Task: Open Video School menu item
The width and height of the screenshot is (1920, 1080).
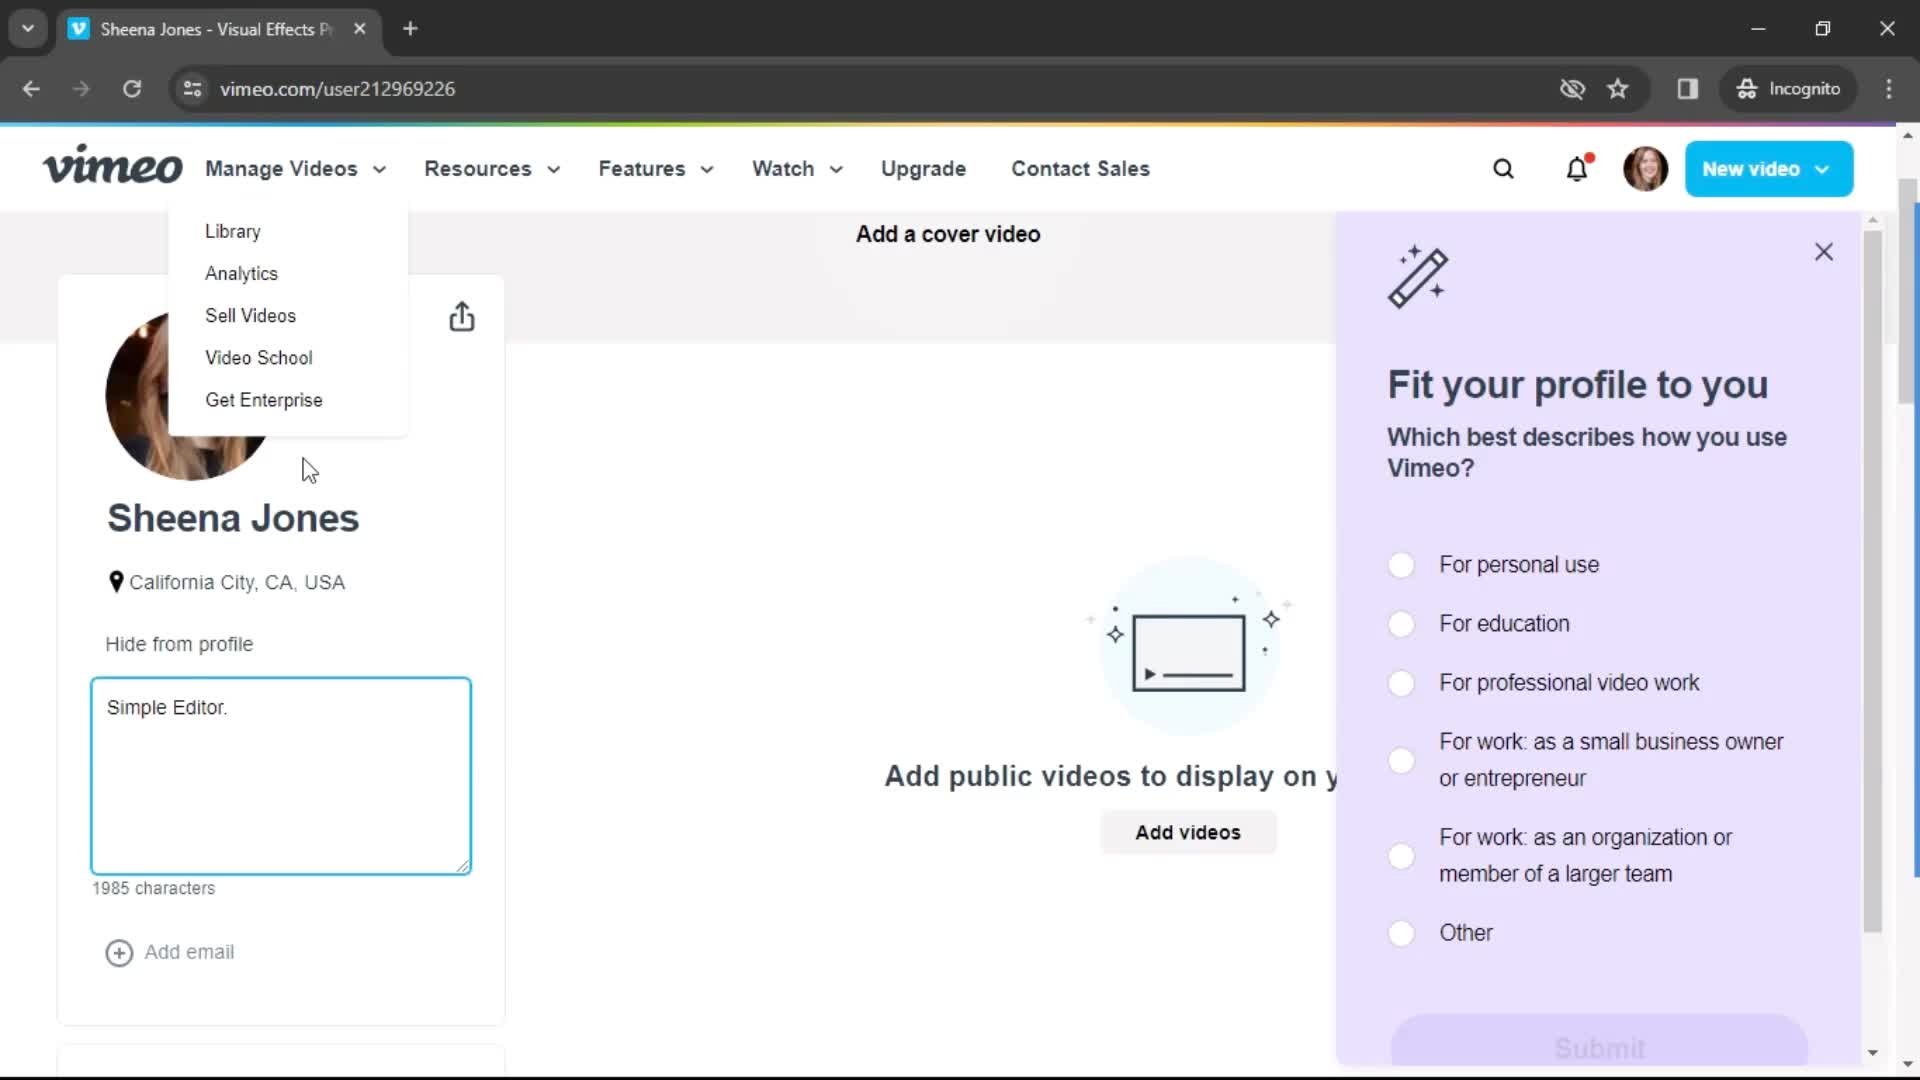Action: click(x=258, y=357)
